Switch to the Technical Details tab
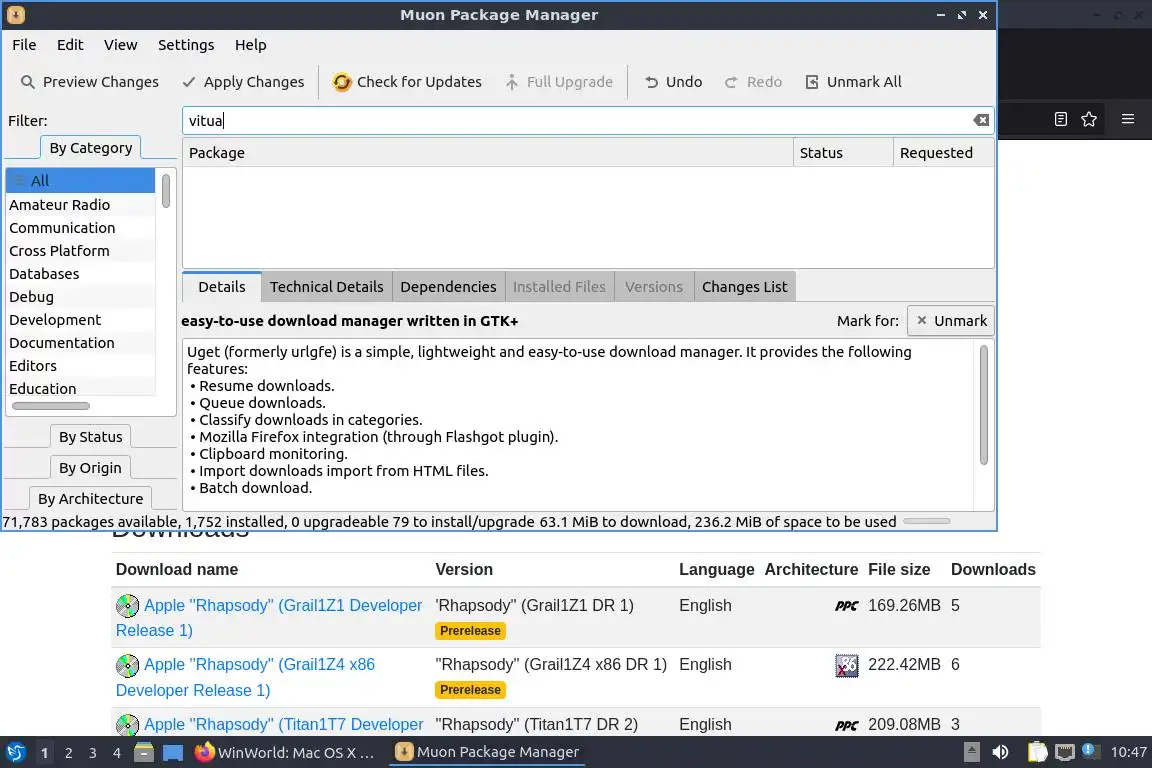Image resolution: width=1152 pixels, height=768 pixels. (x=326, y=287)
